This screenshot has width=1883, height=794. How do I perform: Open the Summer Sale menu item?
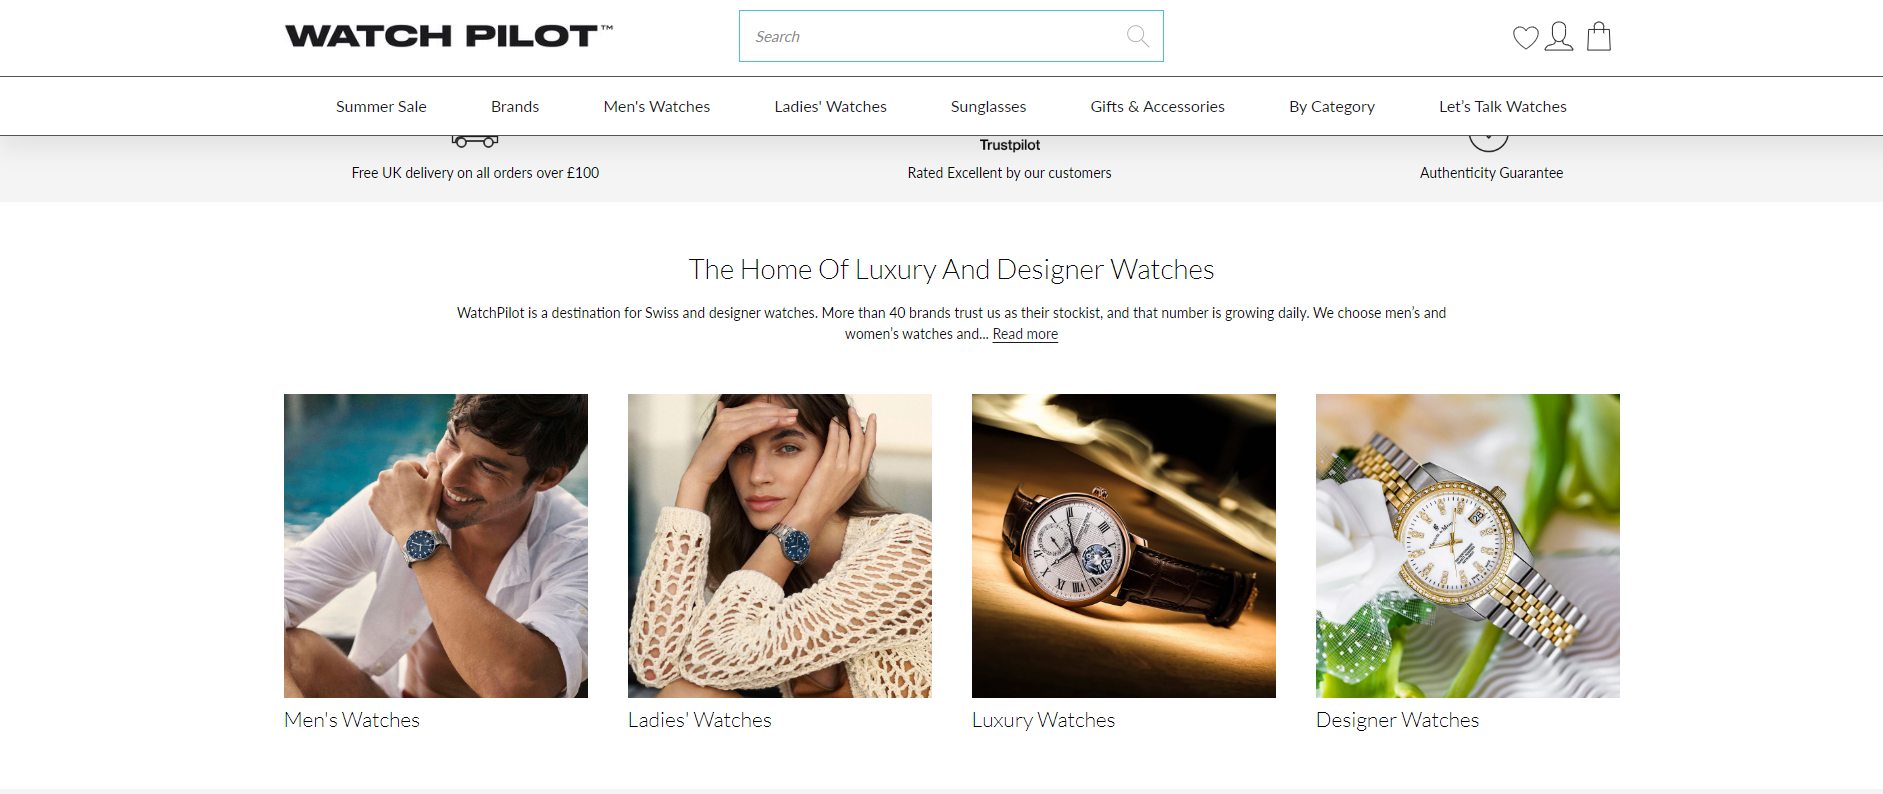point(381,107)
